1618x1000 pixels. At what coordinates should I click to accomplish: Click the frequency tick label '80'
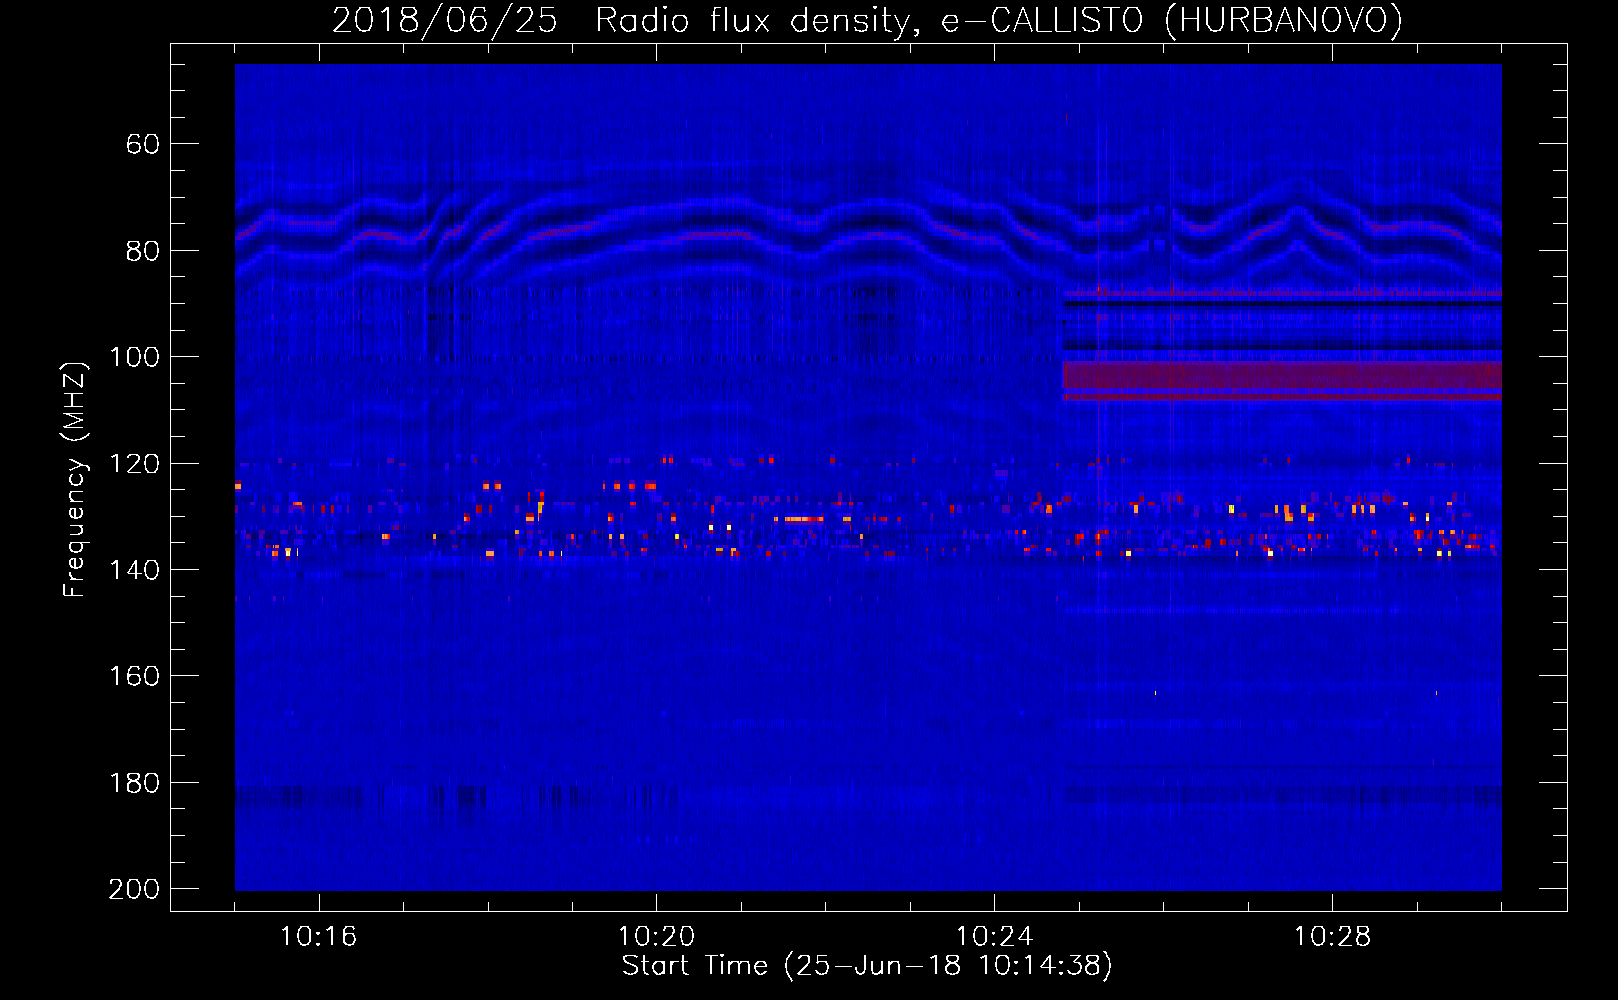coord(143,251)
